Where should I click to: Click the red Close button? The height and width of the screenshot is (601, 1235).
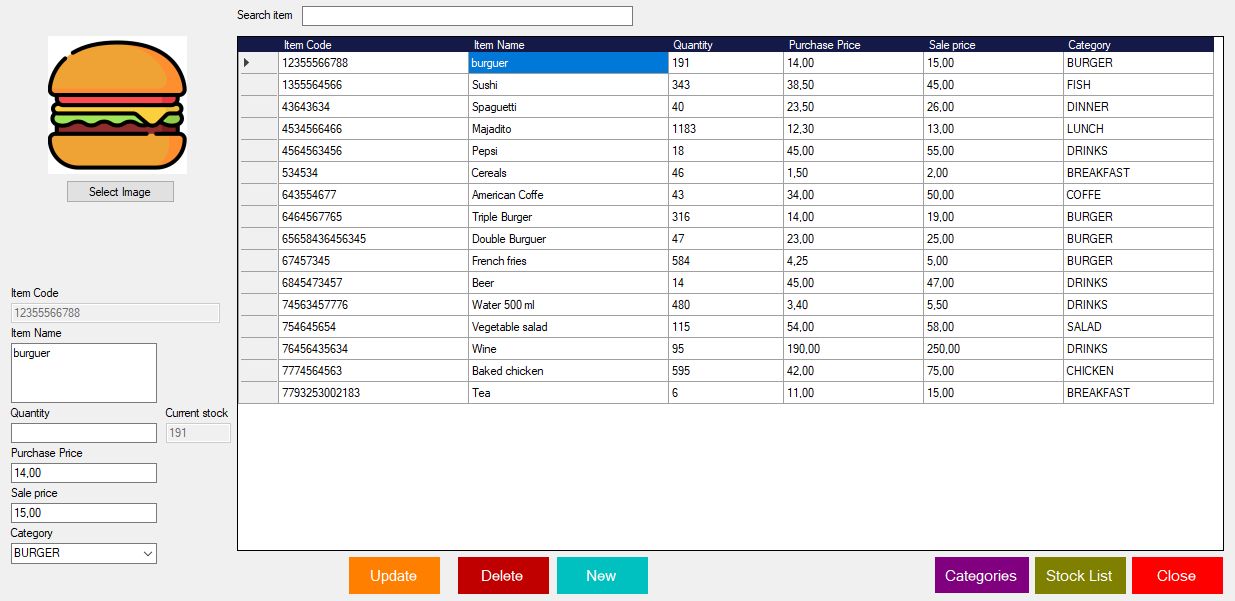[x=1177, y=575]
